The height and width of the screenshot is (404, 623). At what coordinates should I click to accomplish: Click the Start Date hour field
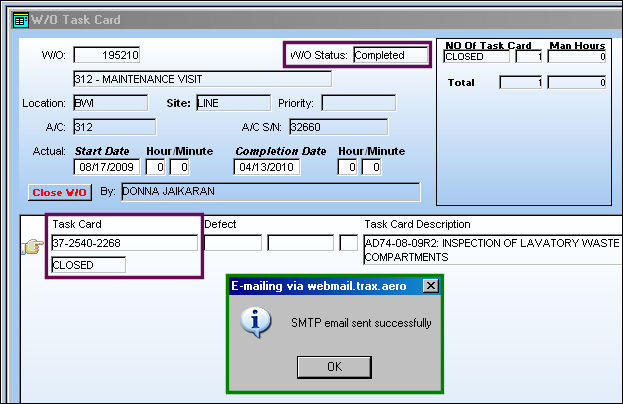point(155,167)
